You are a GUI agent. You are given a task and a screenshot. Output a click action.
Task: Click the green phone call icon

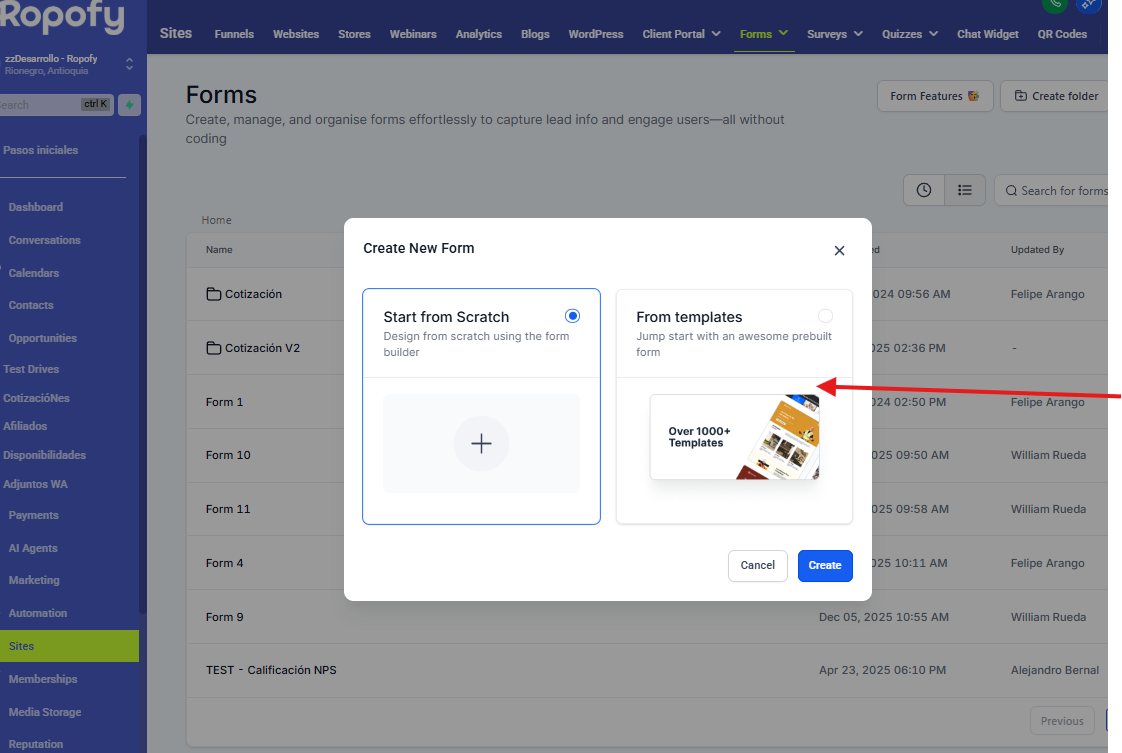1053,4
